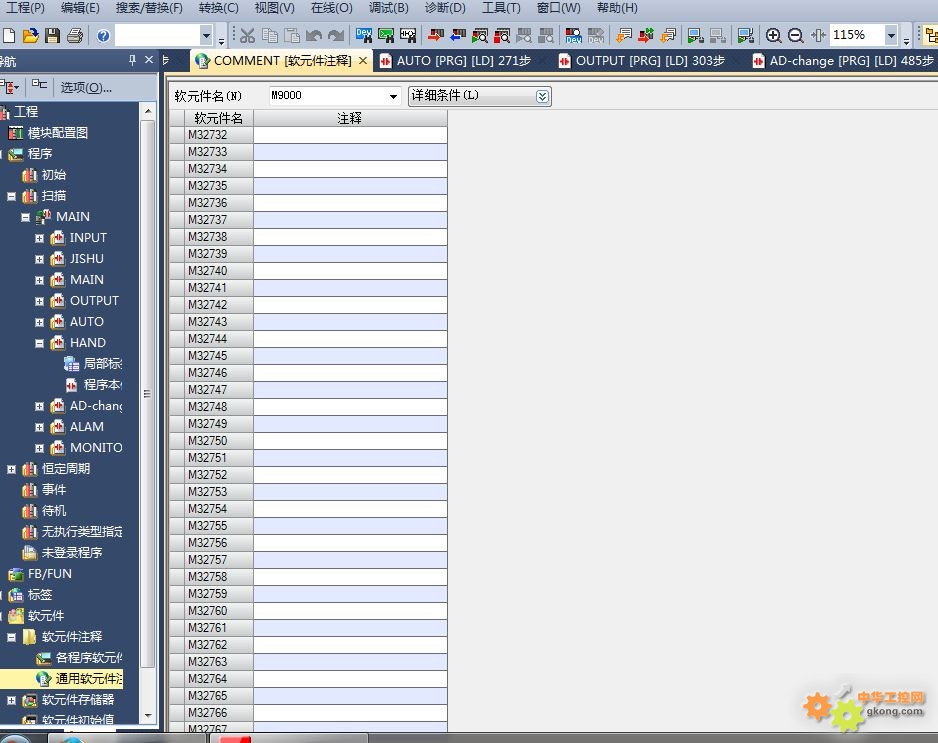The height and width of the screenshot is (743, 938).
Task: Select 模块配置图 in the project tree
Action: (x=57, y=133)
